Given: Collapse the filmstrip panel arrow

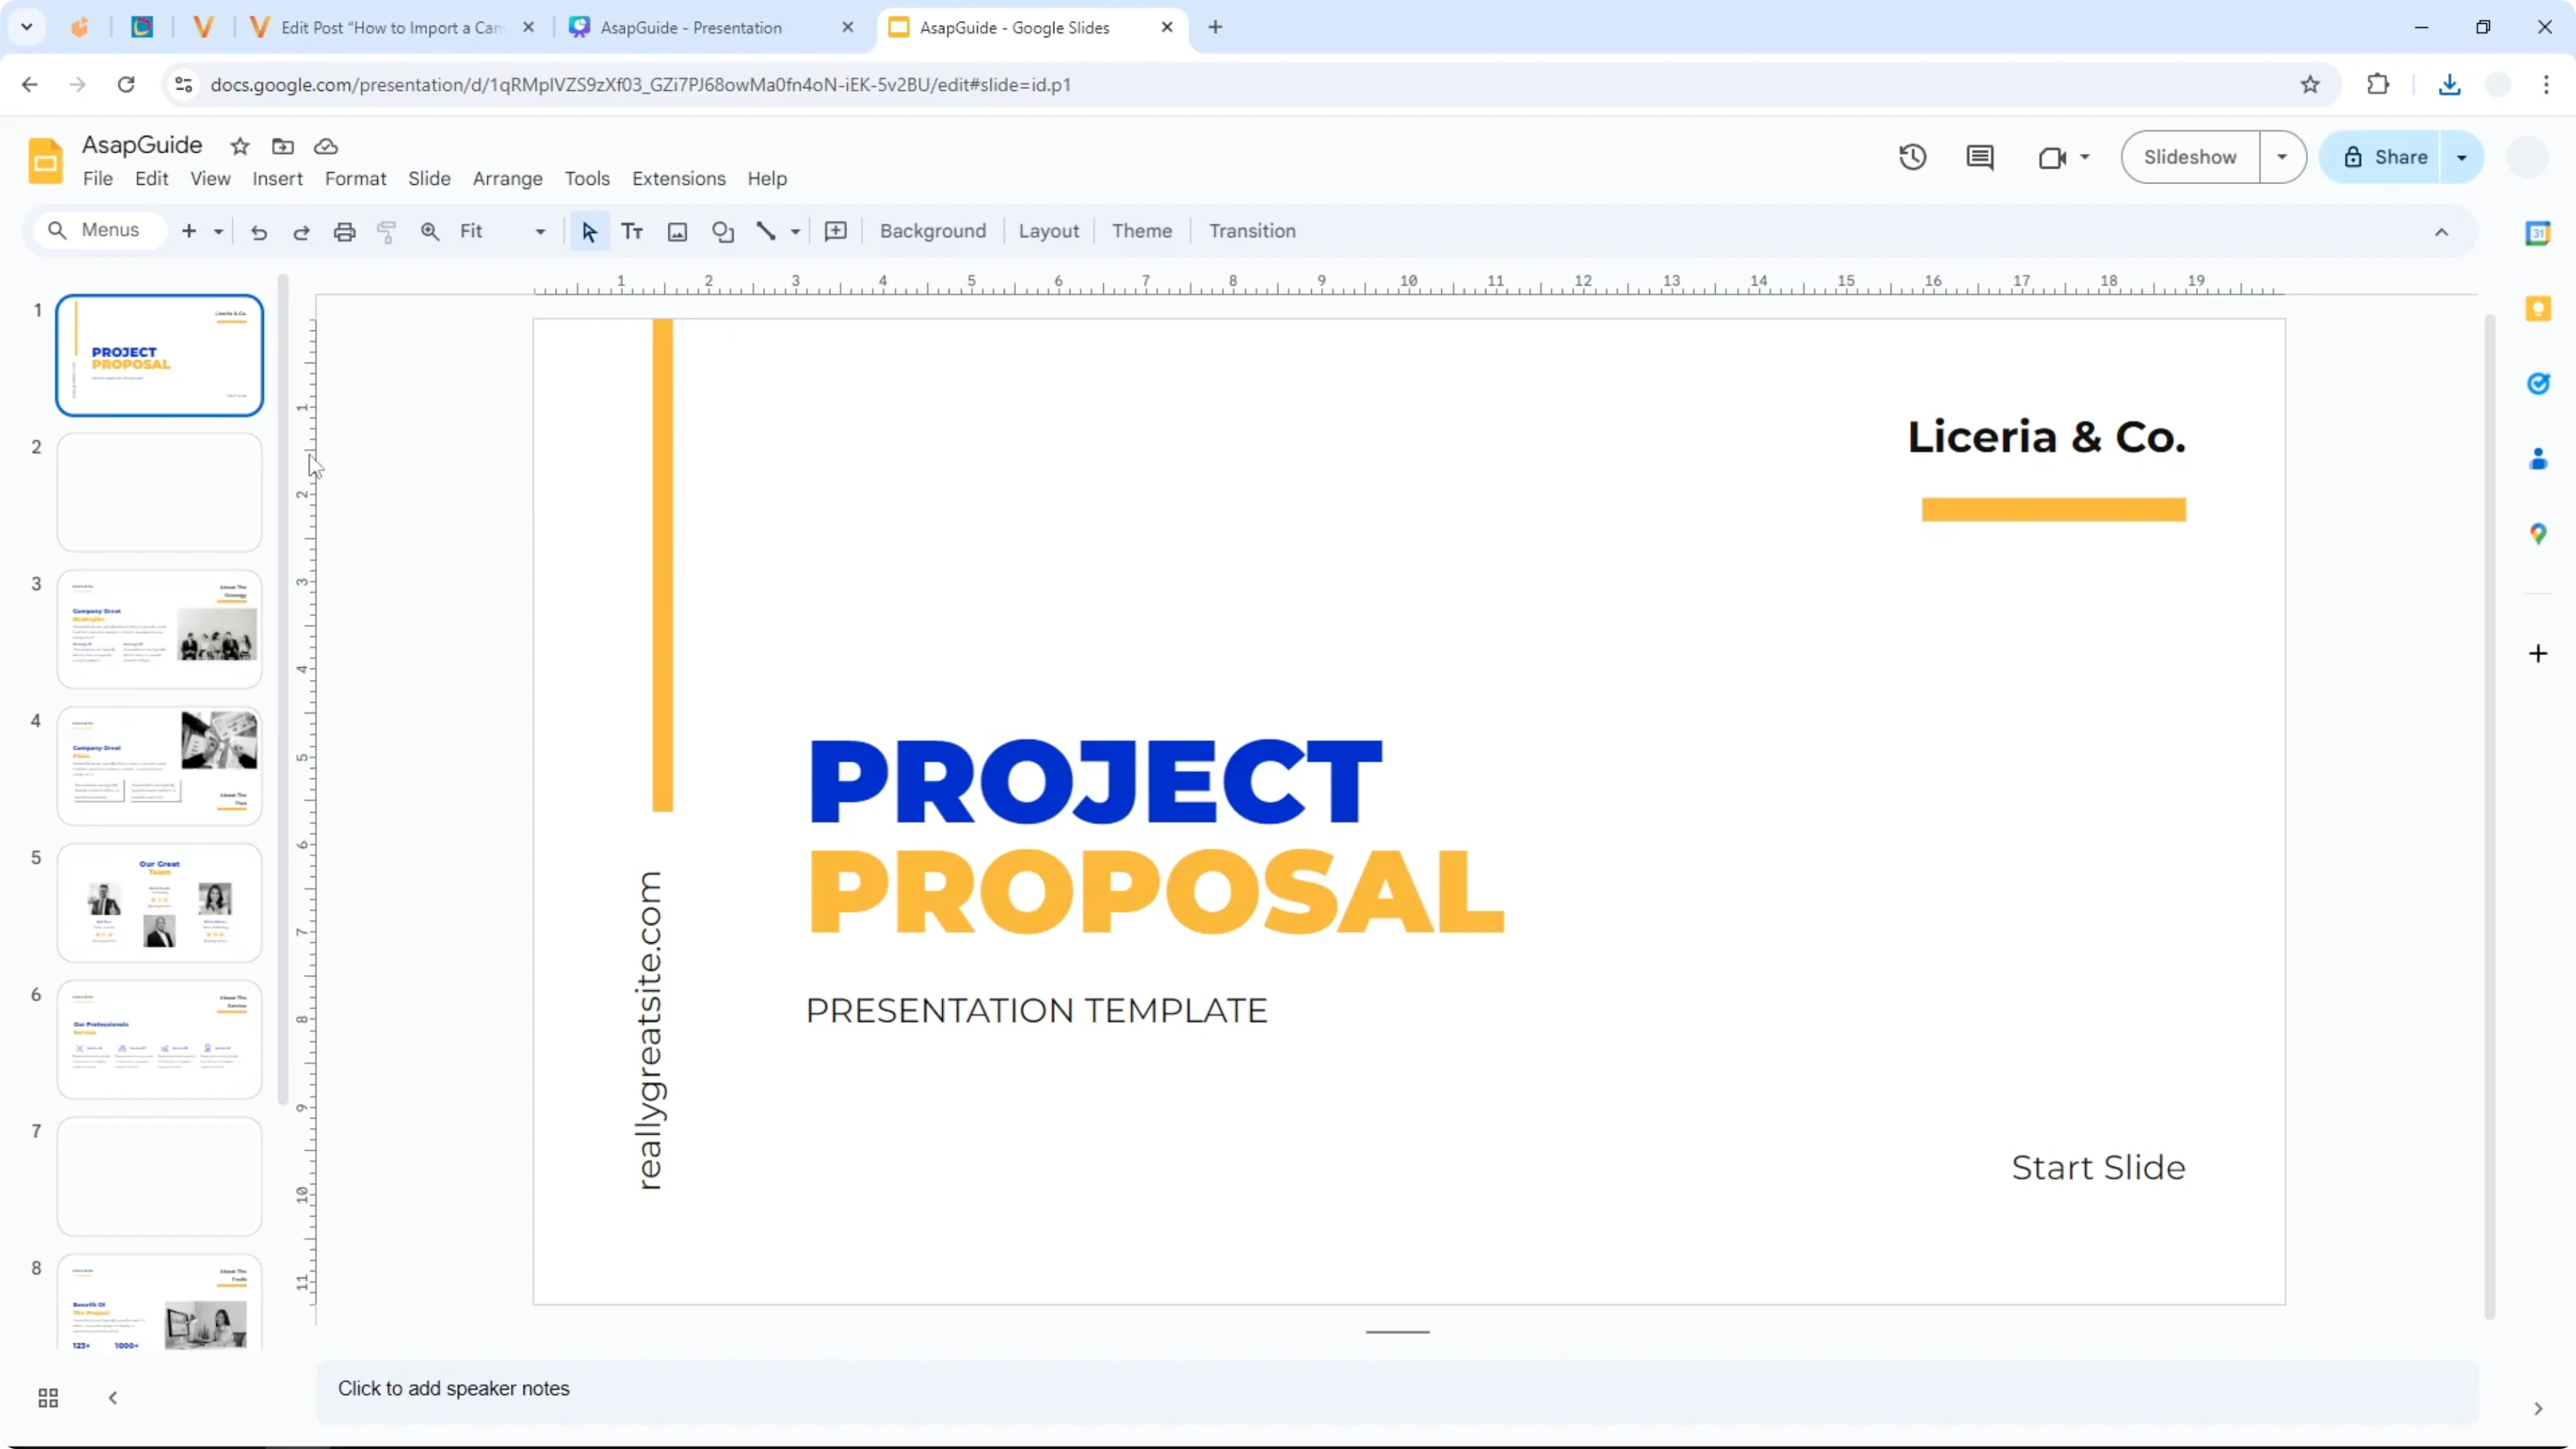Looking at the screenshot, I should [x=113, y=1398].
